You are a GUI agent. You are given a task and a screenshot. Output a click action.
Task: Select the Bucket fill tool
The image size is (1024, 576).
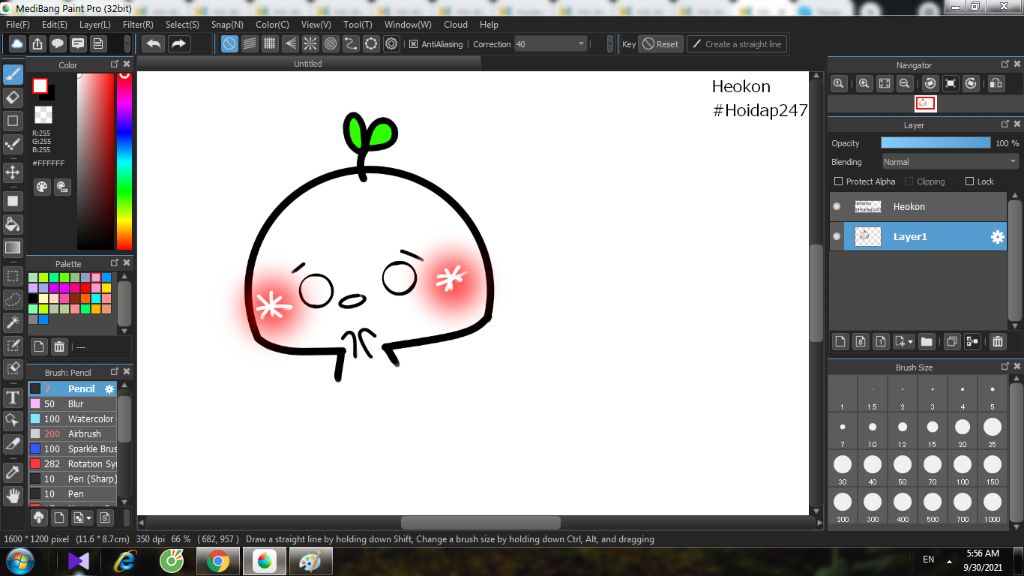12,224
